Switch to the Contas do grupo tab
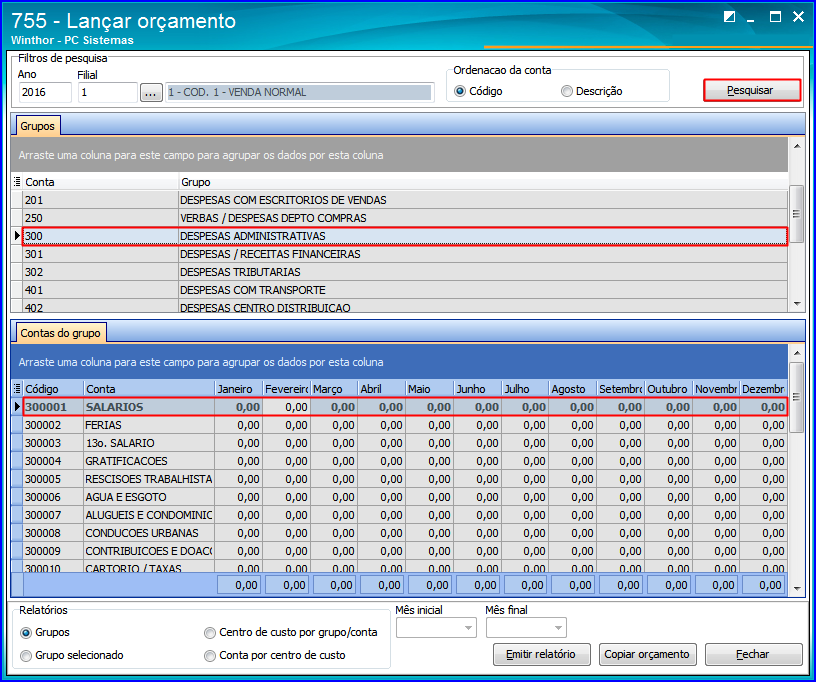Screen dimensions: 816x682 point(60,333)
